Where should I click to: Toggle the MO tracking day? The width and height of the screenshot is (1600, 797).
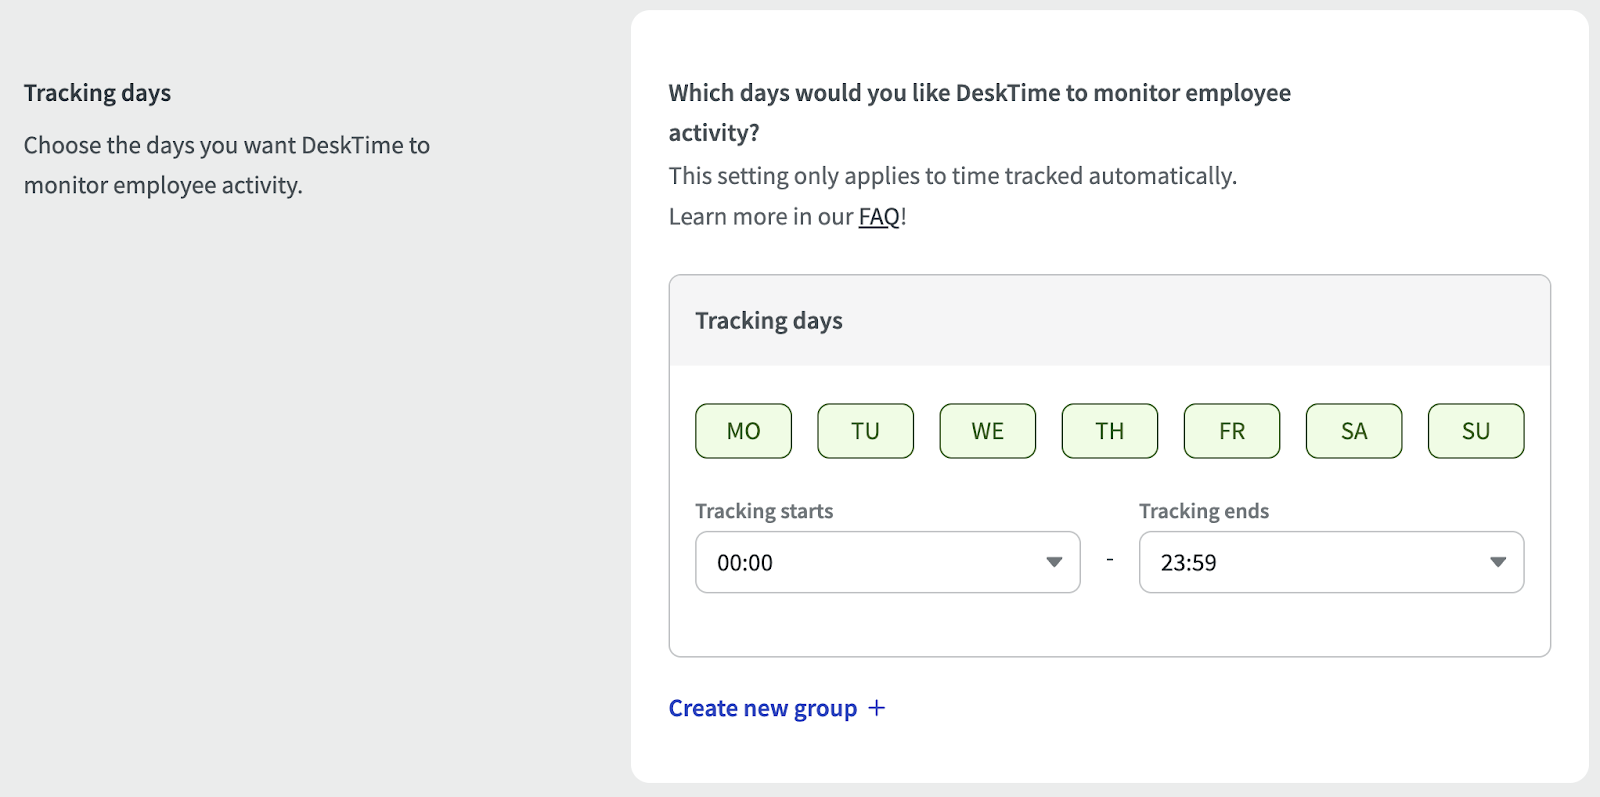pos(743,431)
